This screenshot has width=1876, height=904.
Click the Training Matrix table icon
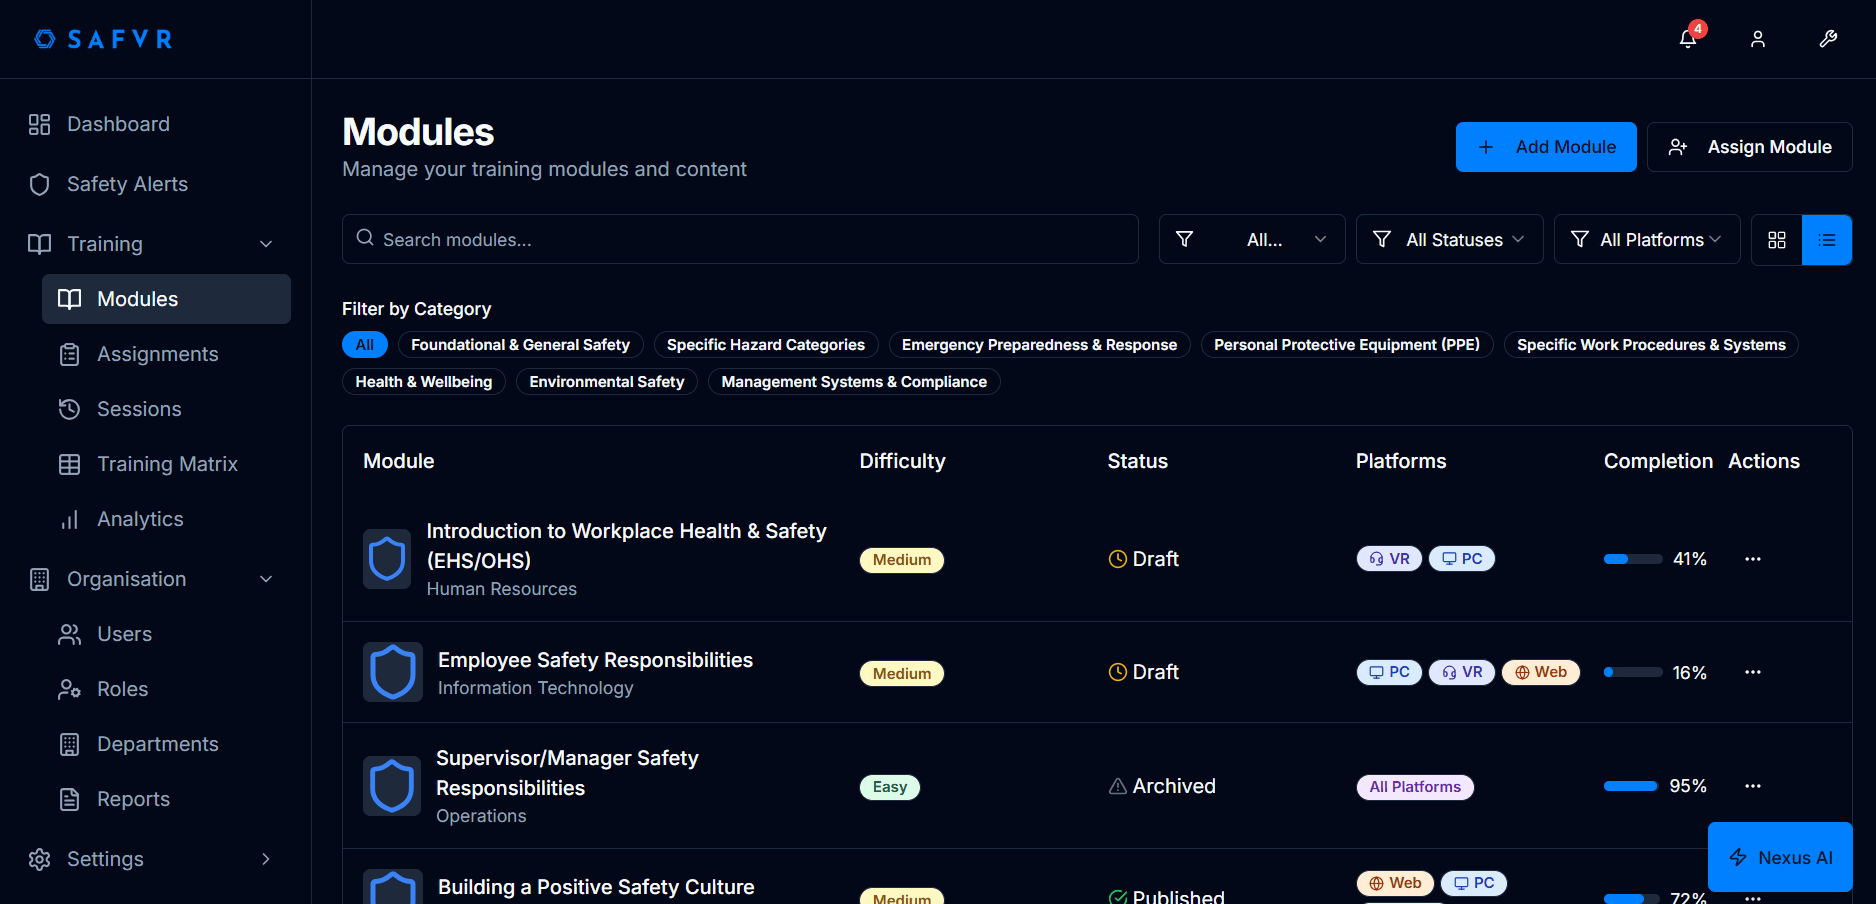pos(69,464)
